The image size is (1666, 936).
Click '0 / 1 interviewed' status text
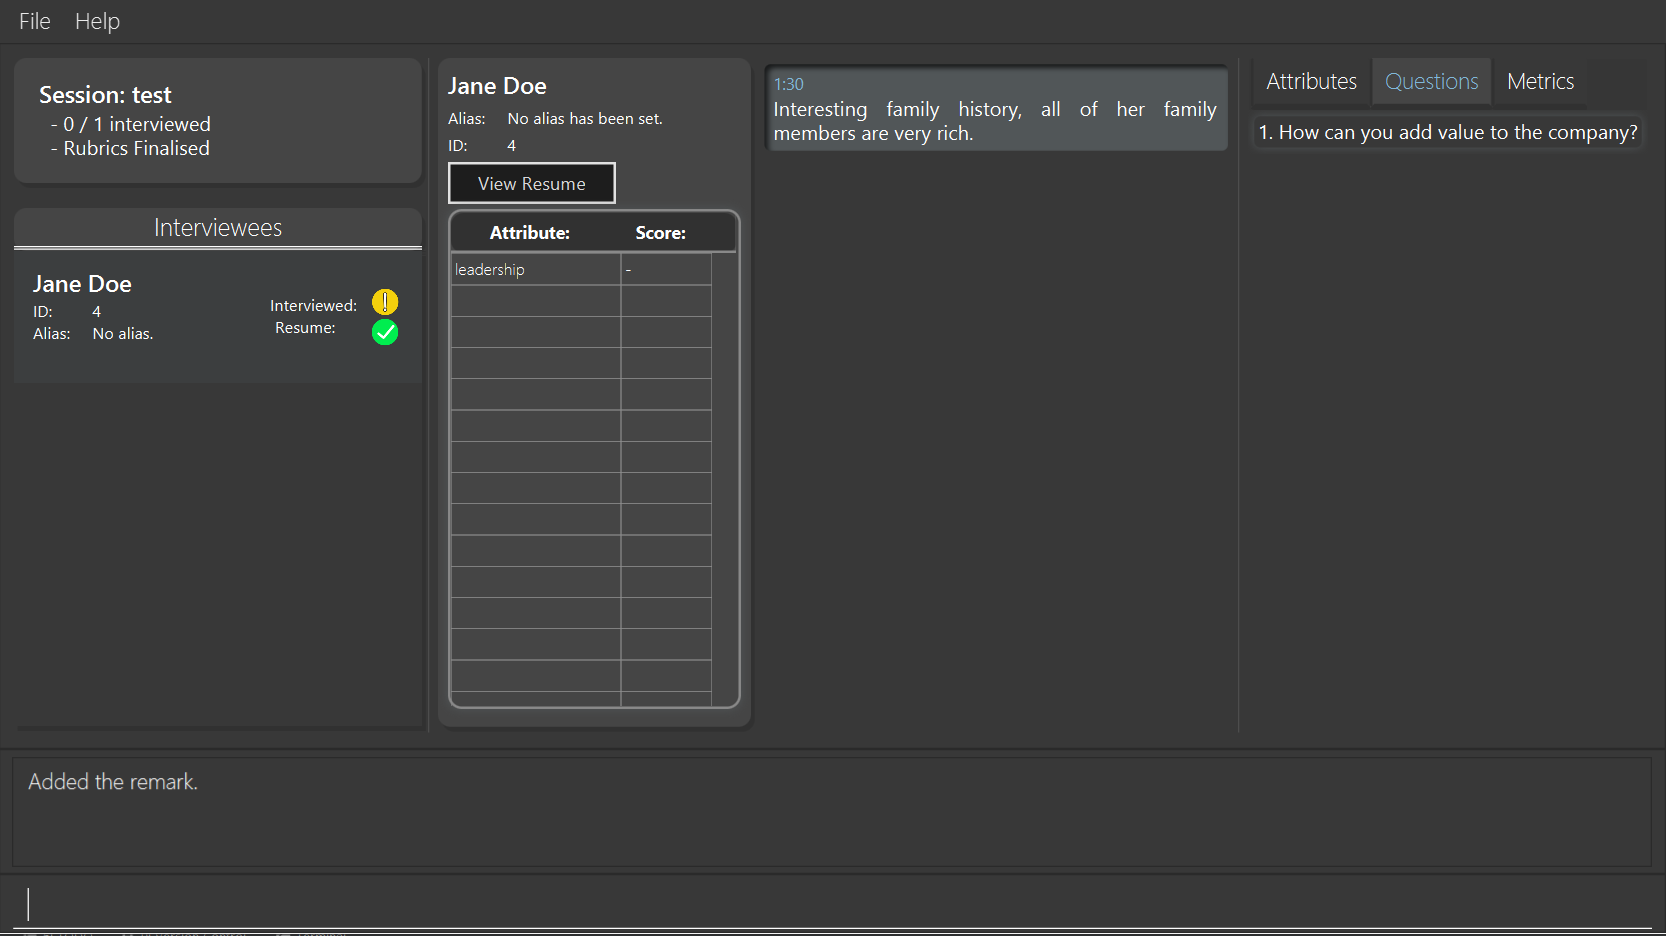pos(137,124)
